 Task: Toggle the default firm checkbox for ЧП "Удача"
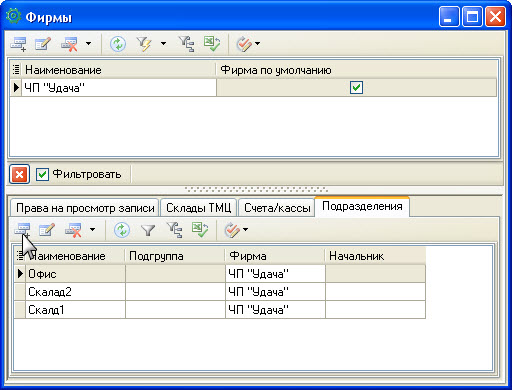(356, 88)
